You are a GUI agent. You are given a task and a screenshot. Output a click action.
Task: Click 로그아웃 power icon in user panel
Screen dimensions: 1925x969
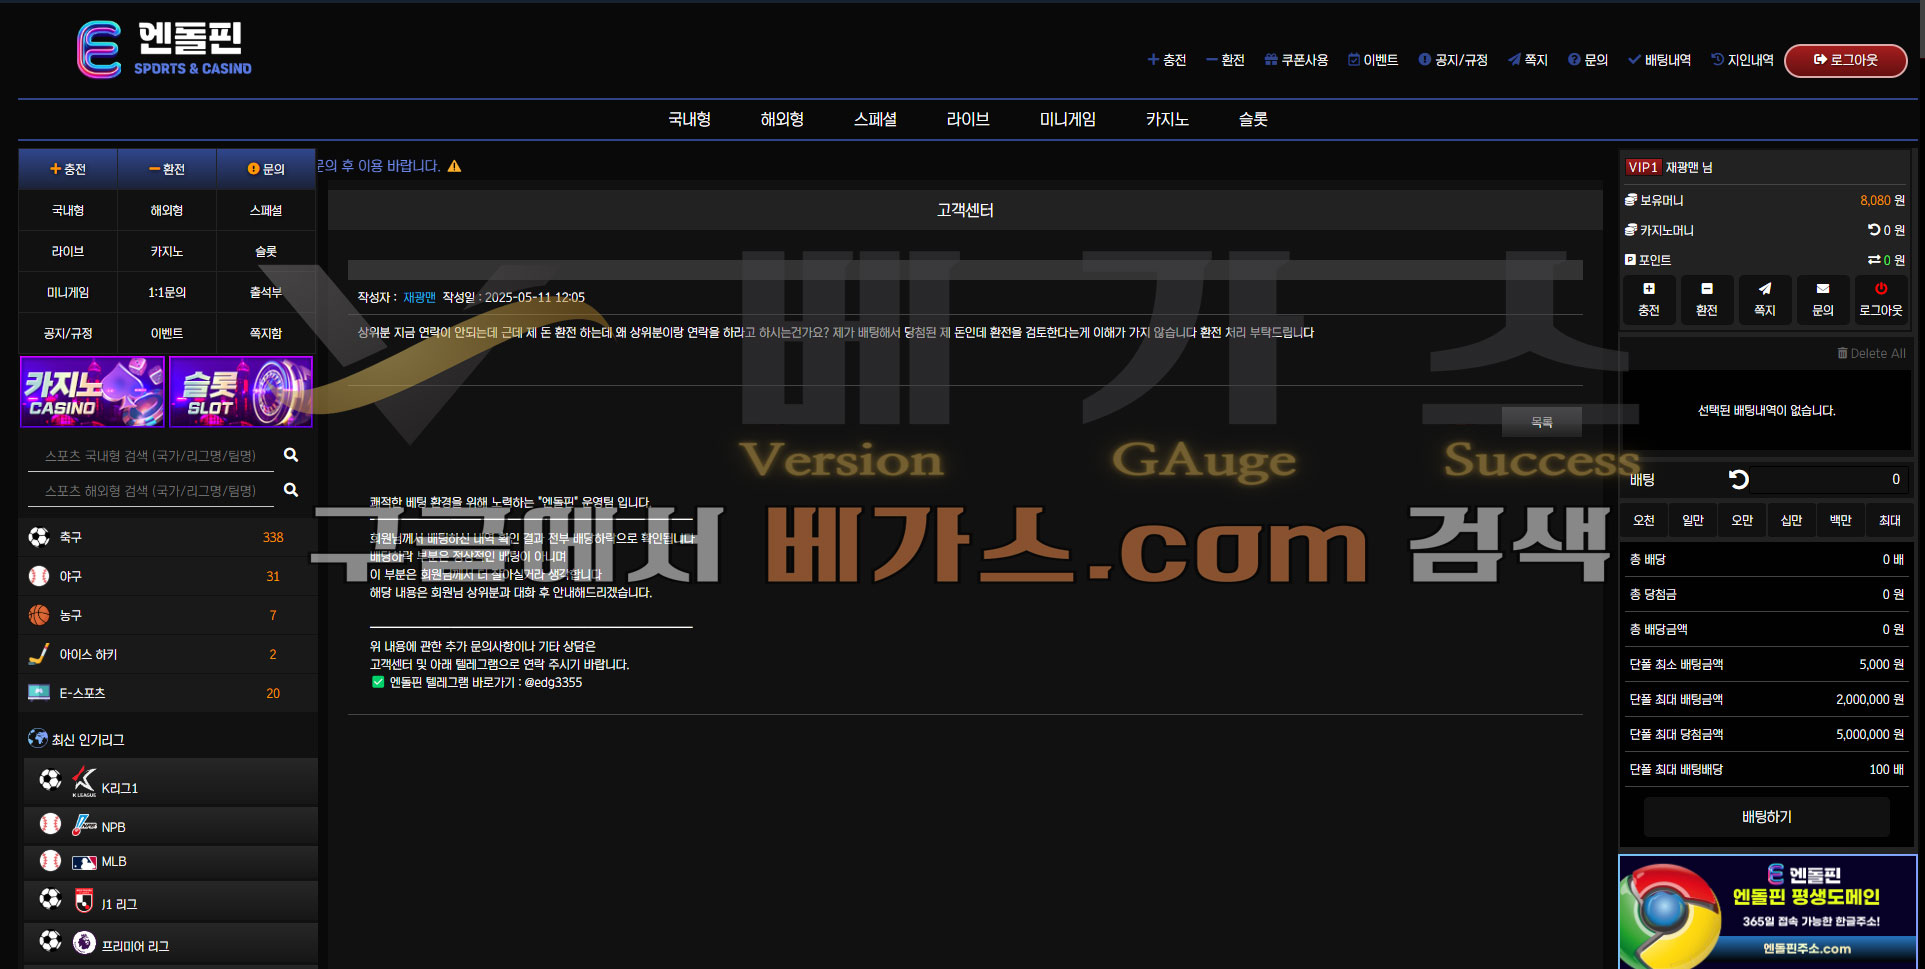[1880, 299]
